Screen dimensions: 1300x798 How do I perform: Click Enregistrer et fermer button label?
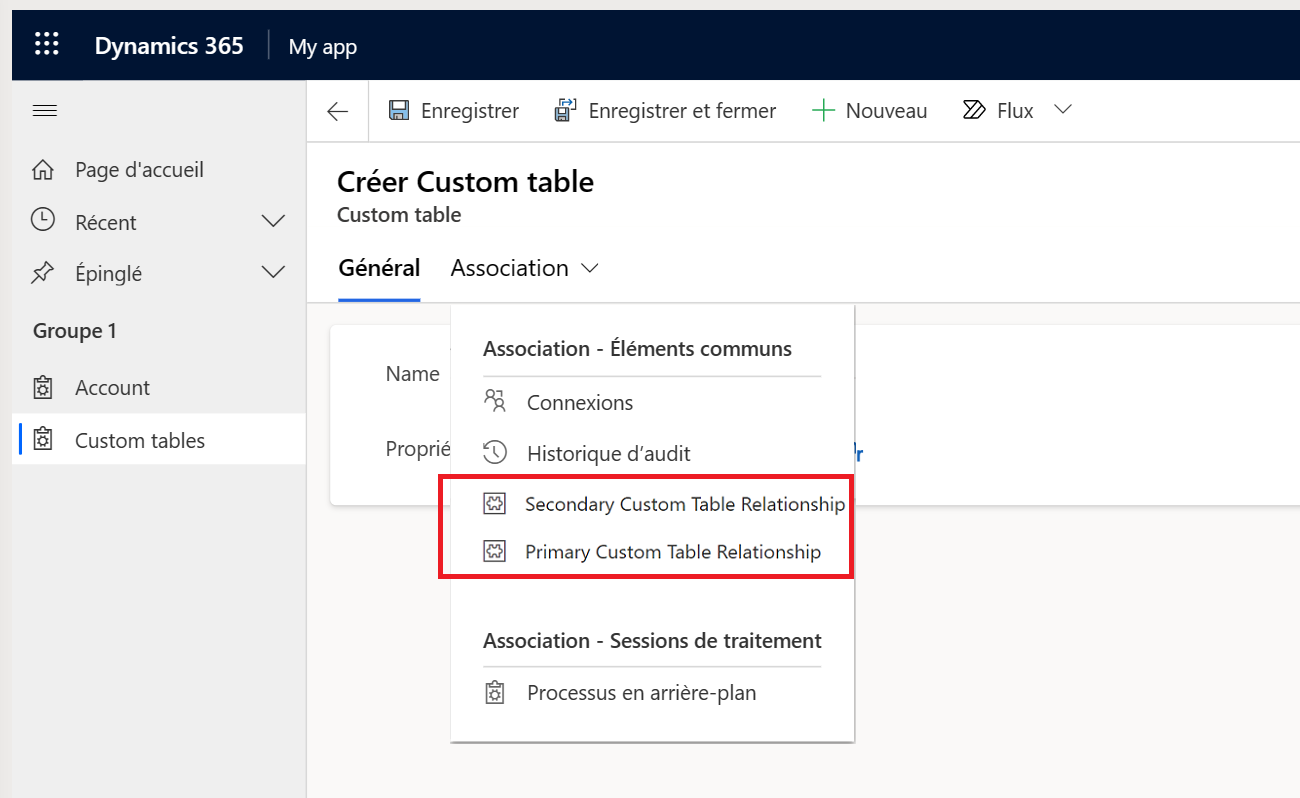click(682, 111)
